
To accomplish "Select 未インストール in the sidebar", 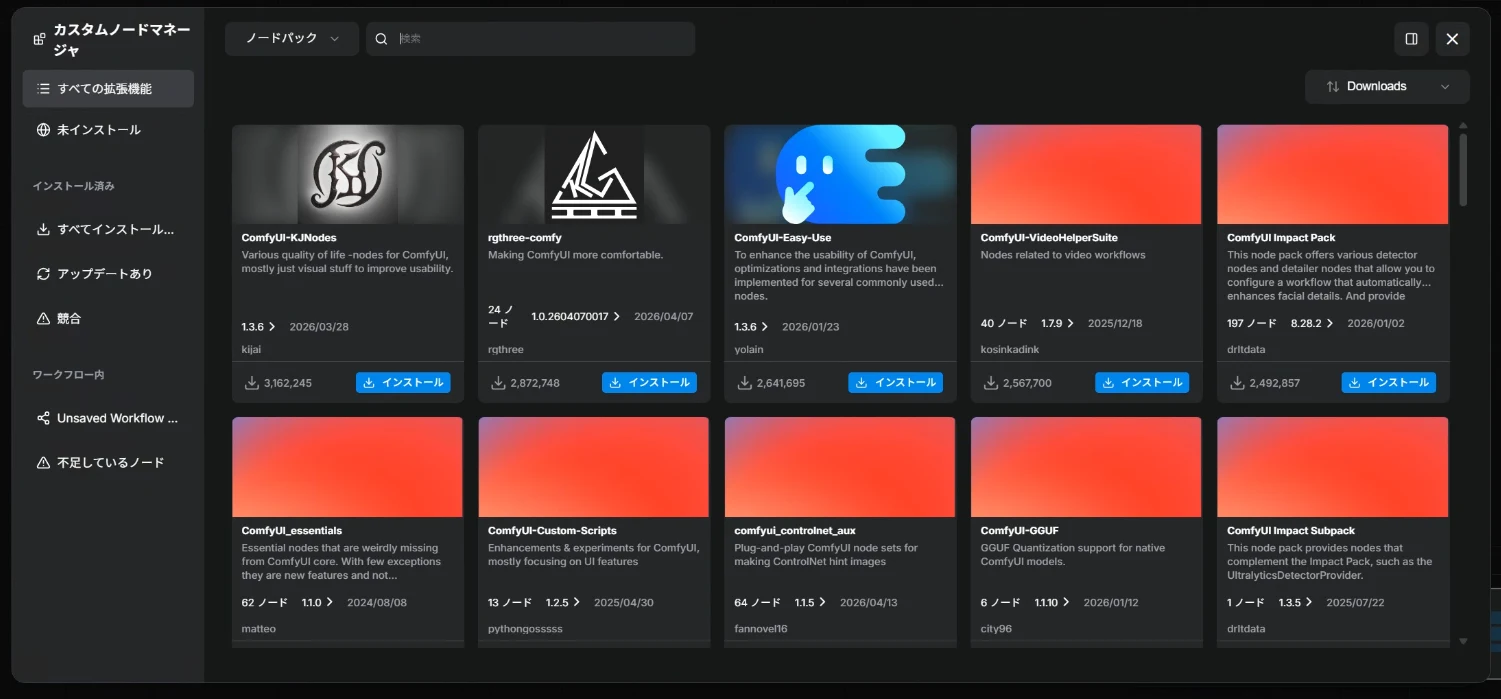I will (108, 130).
